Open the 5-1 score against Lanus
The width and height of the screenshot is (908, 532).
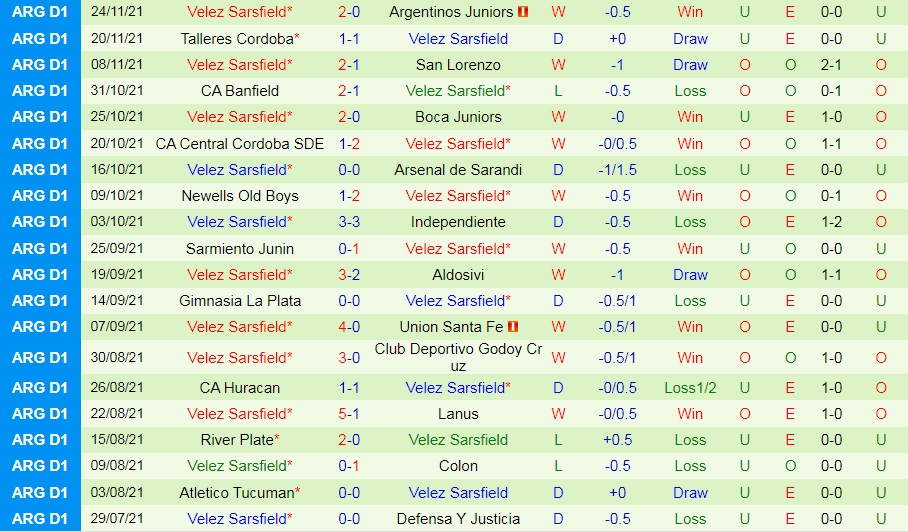tap(349, 414)
